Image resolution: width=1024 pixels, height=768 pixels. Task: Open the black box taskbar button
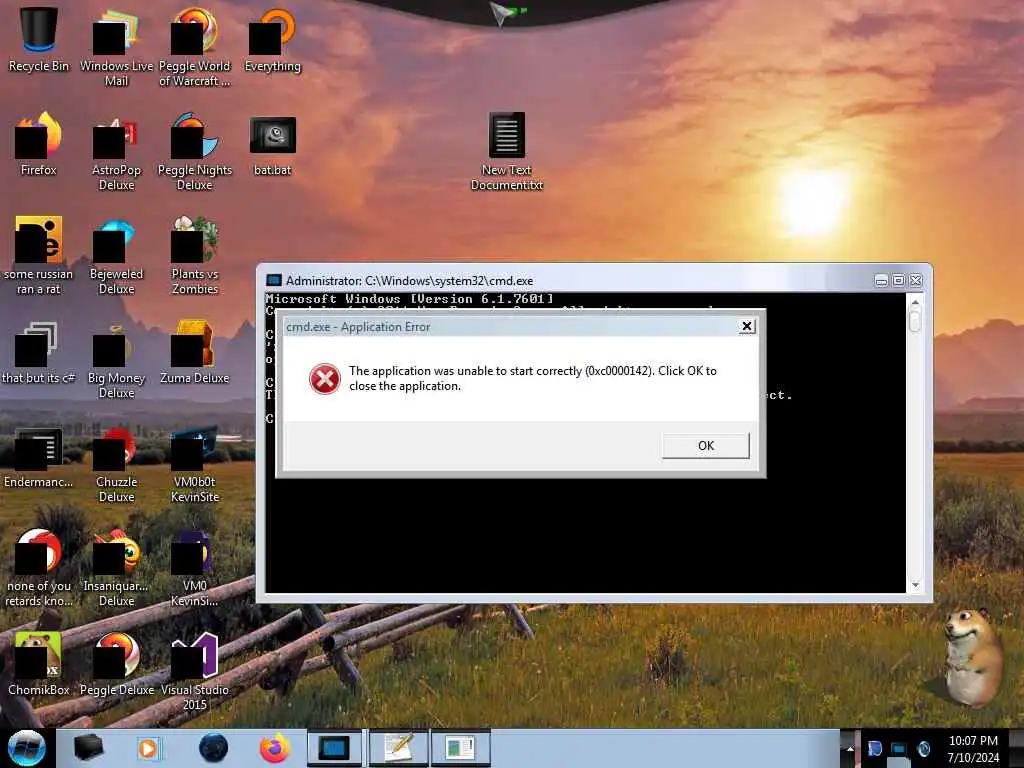click(88, 748)
